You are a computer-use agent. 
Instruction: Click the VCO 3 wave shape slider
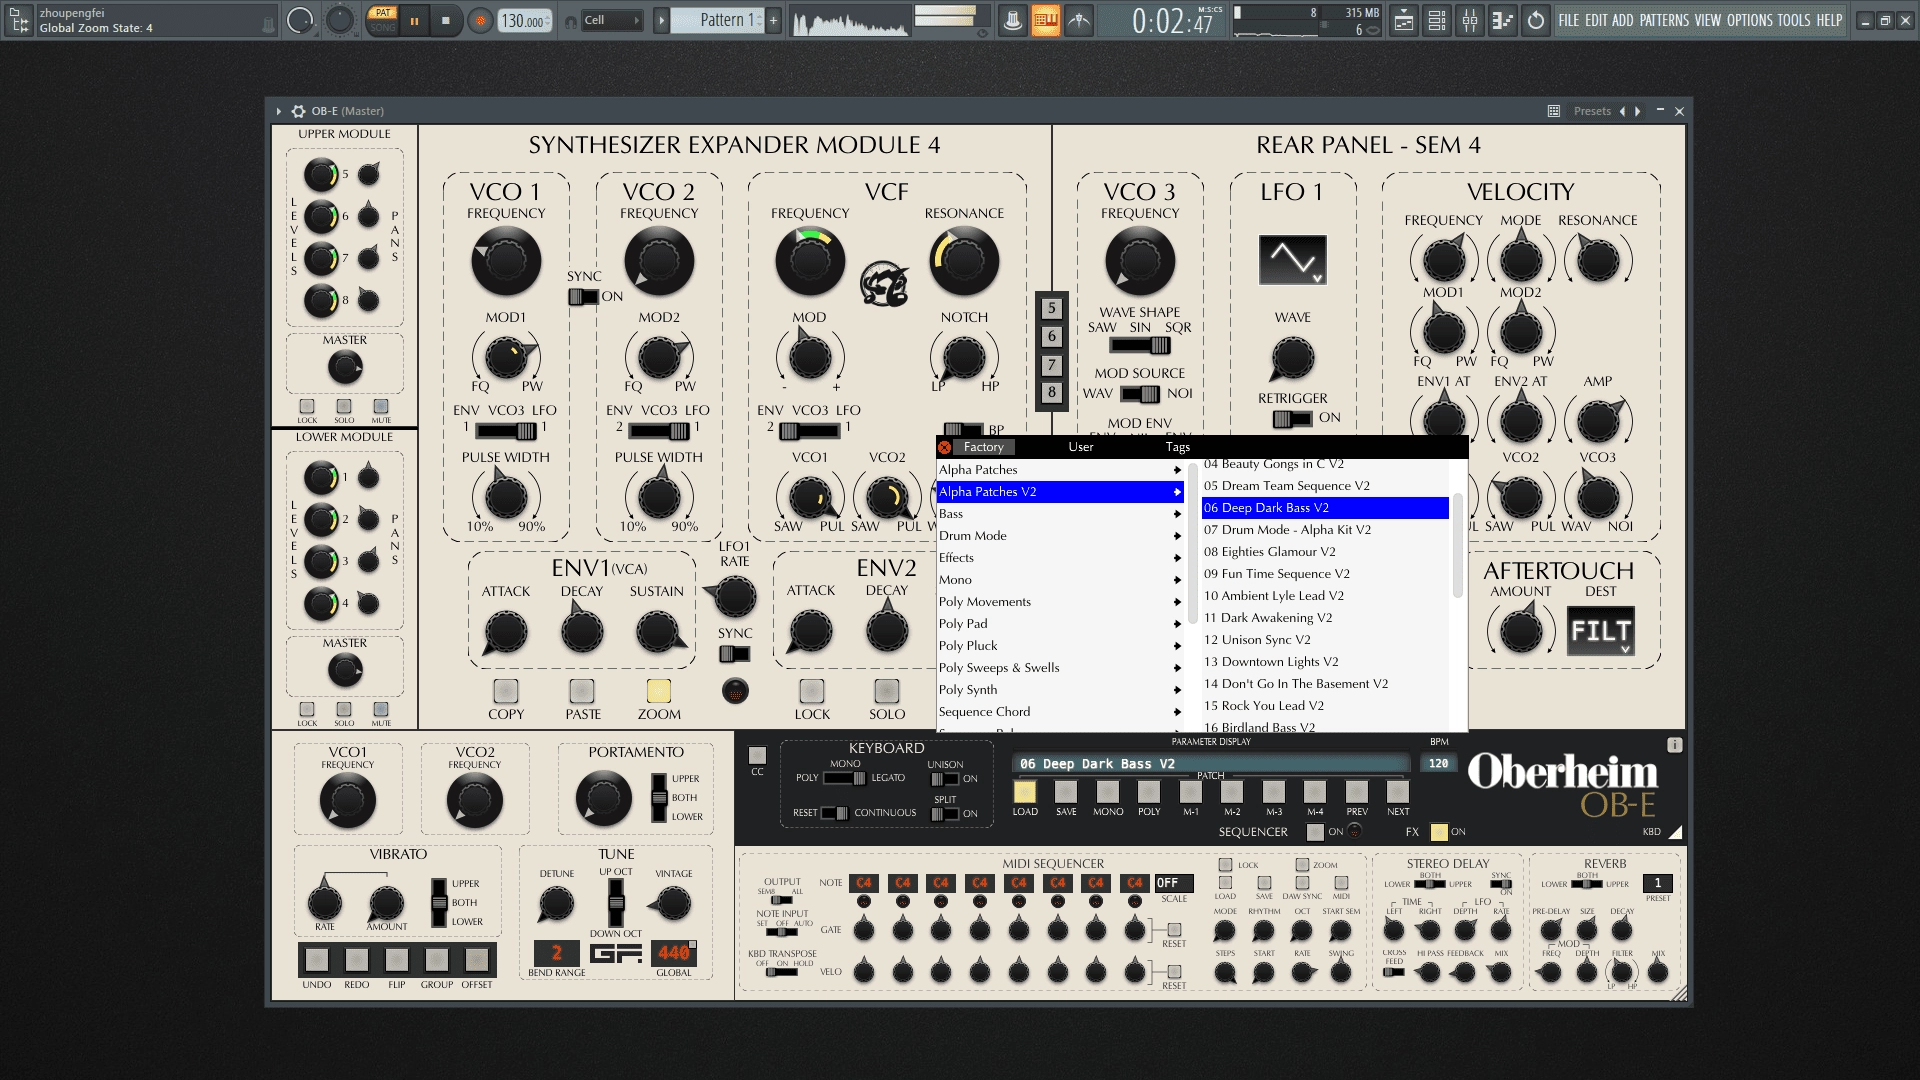point(1140,345)
